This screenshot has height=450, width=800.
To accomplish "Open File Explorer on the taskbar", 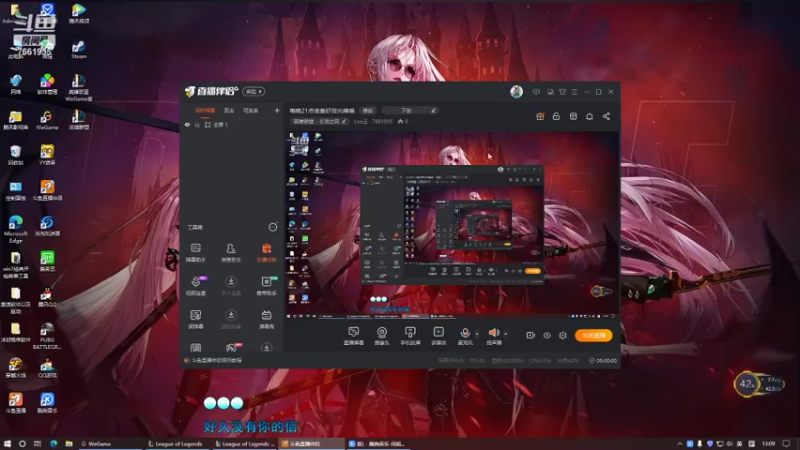I will [x=69, y=444].
